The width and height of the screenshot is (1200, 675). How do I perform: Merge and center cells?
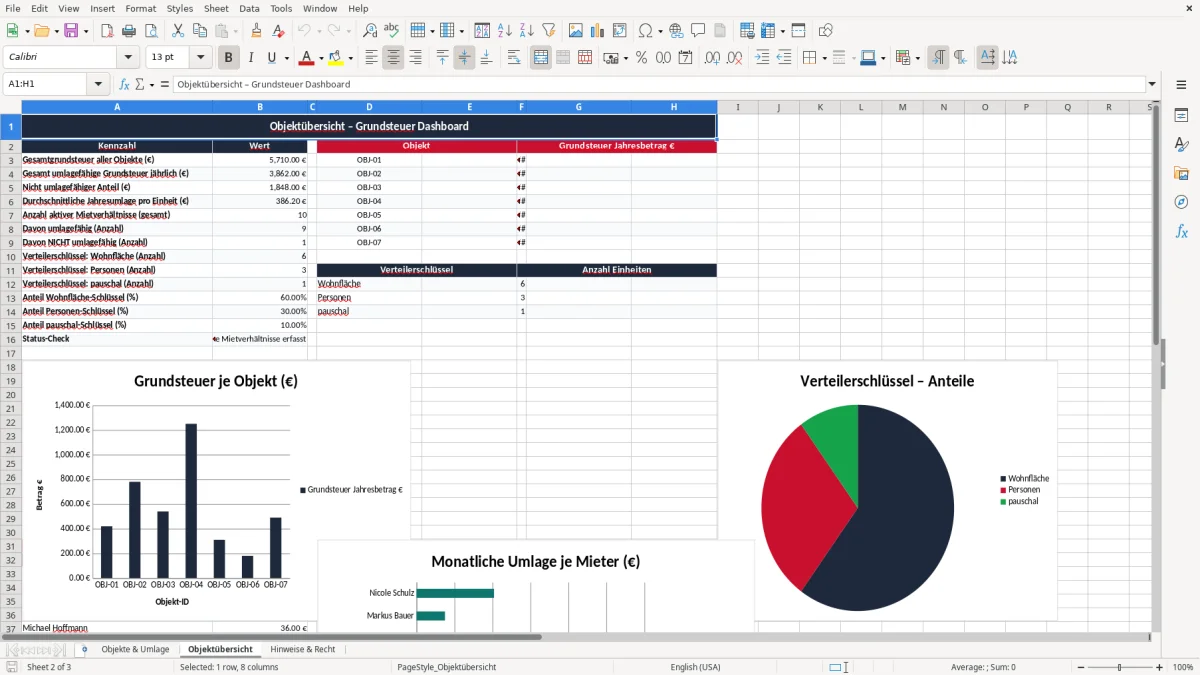(541, 58)
